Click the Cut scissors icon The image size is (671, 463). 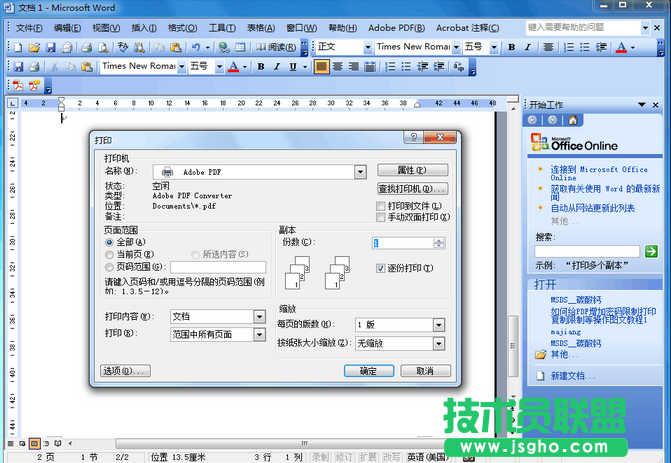[x=54, y=67]
